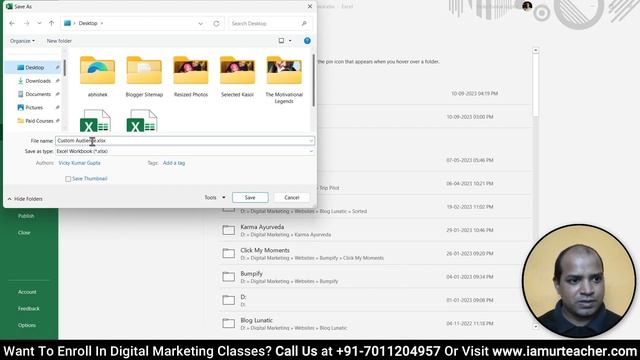Open Publish in Excel backstage menu

pos(26,216)
